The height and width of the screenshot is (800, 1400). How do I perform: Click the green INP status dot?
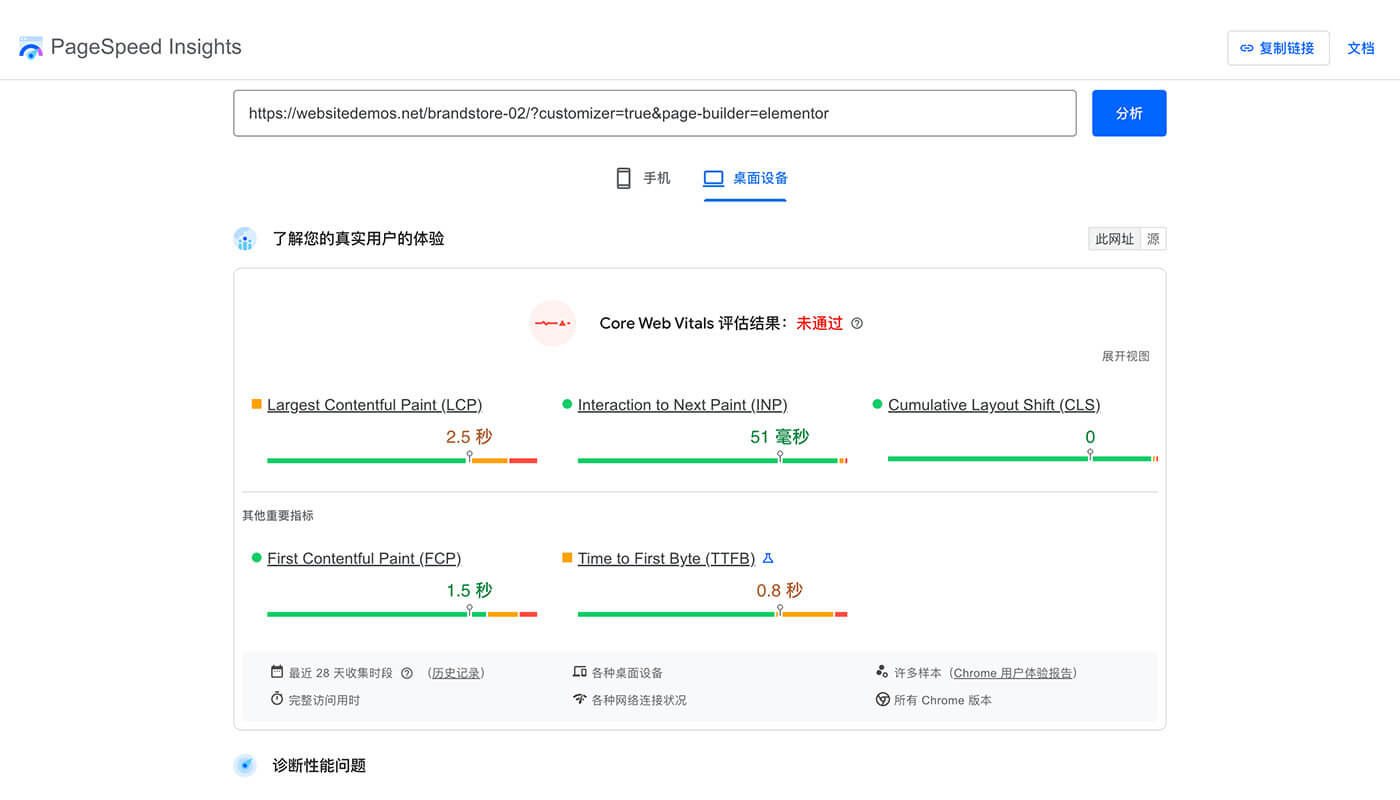[x=567, y=404]
